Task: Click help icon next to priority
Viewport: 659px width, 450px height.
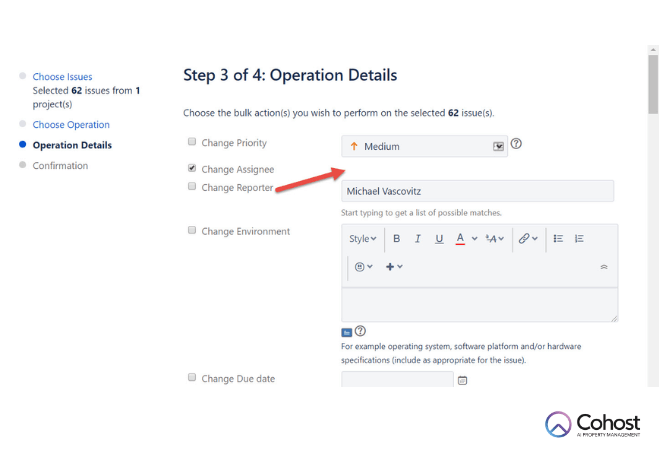Action: coord(516,144)
